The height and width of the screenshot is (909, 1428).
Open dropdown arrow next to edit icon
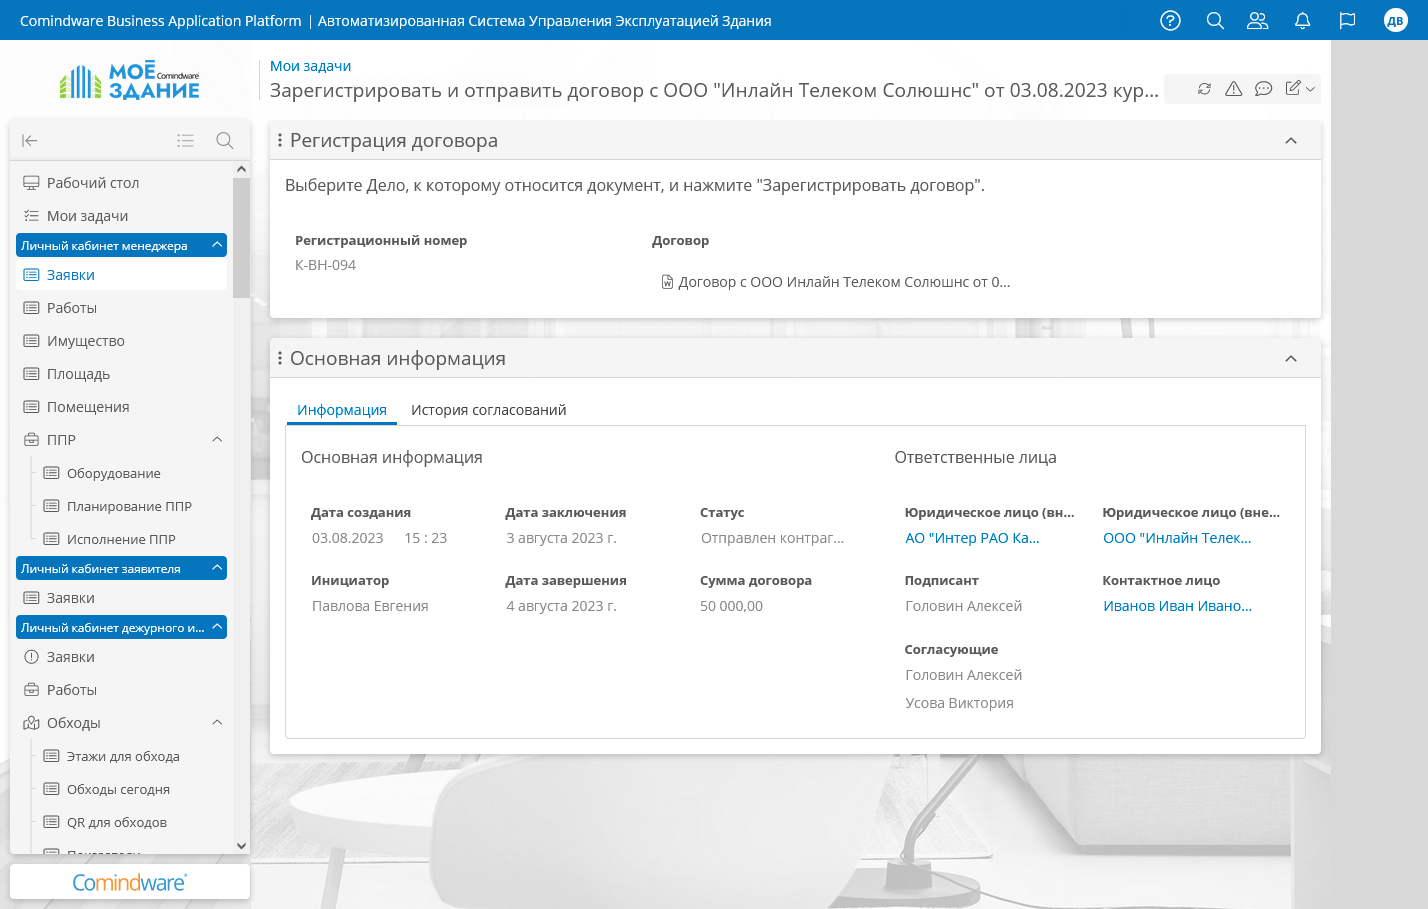click(1310, 89)
